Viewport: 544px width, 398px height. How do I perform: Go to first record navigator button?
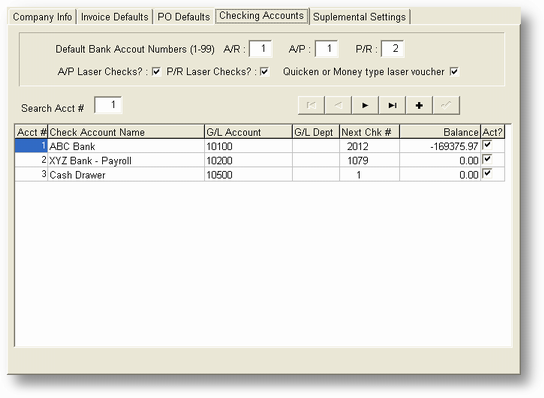(311, 105)
